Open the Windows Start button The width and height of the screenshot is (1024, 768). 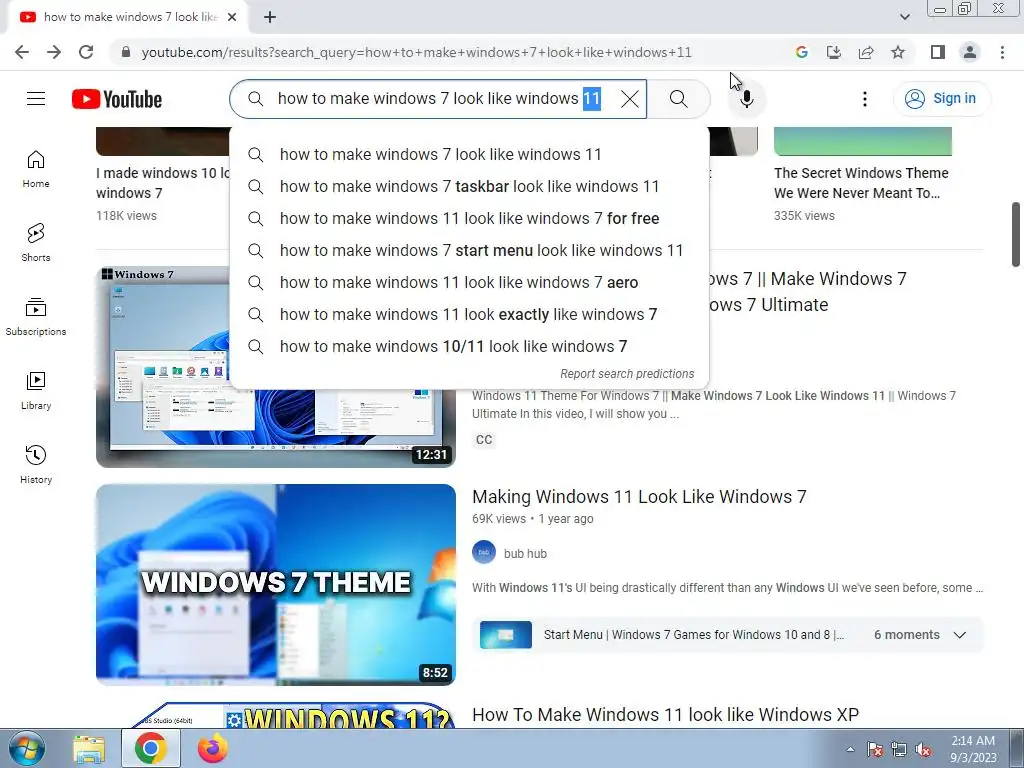27,748
